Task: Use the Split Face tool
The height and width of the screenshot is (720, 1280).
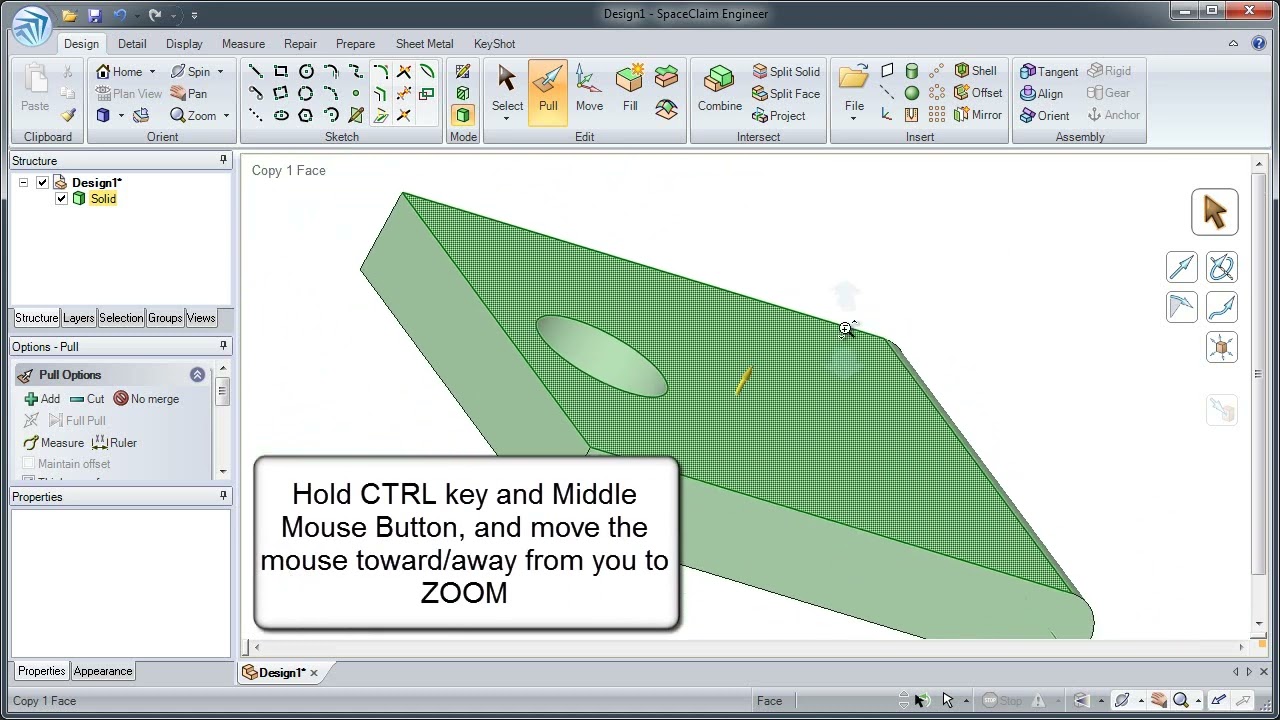Action: pyautogui.click(x=786, y=94)
